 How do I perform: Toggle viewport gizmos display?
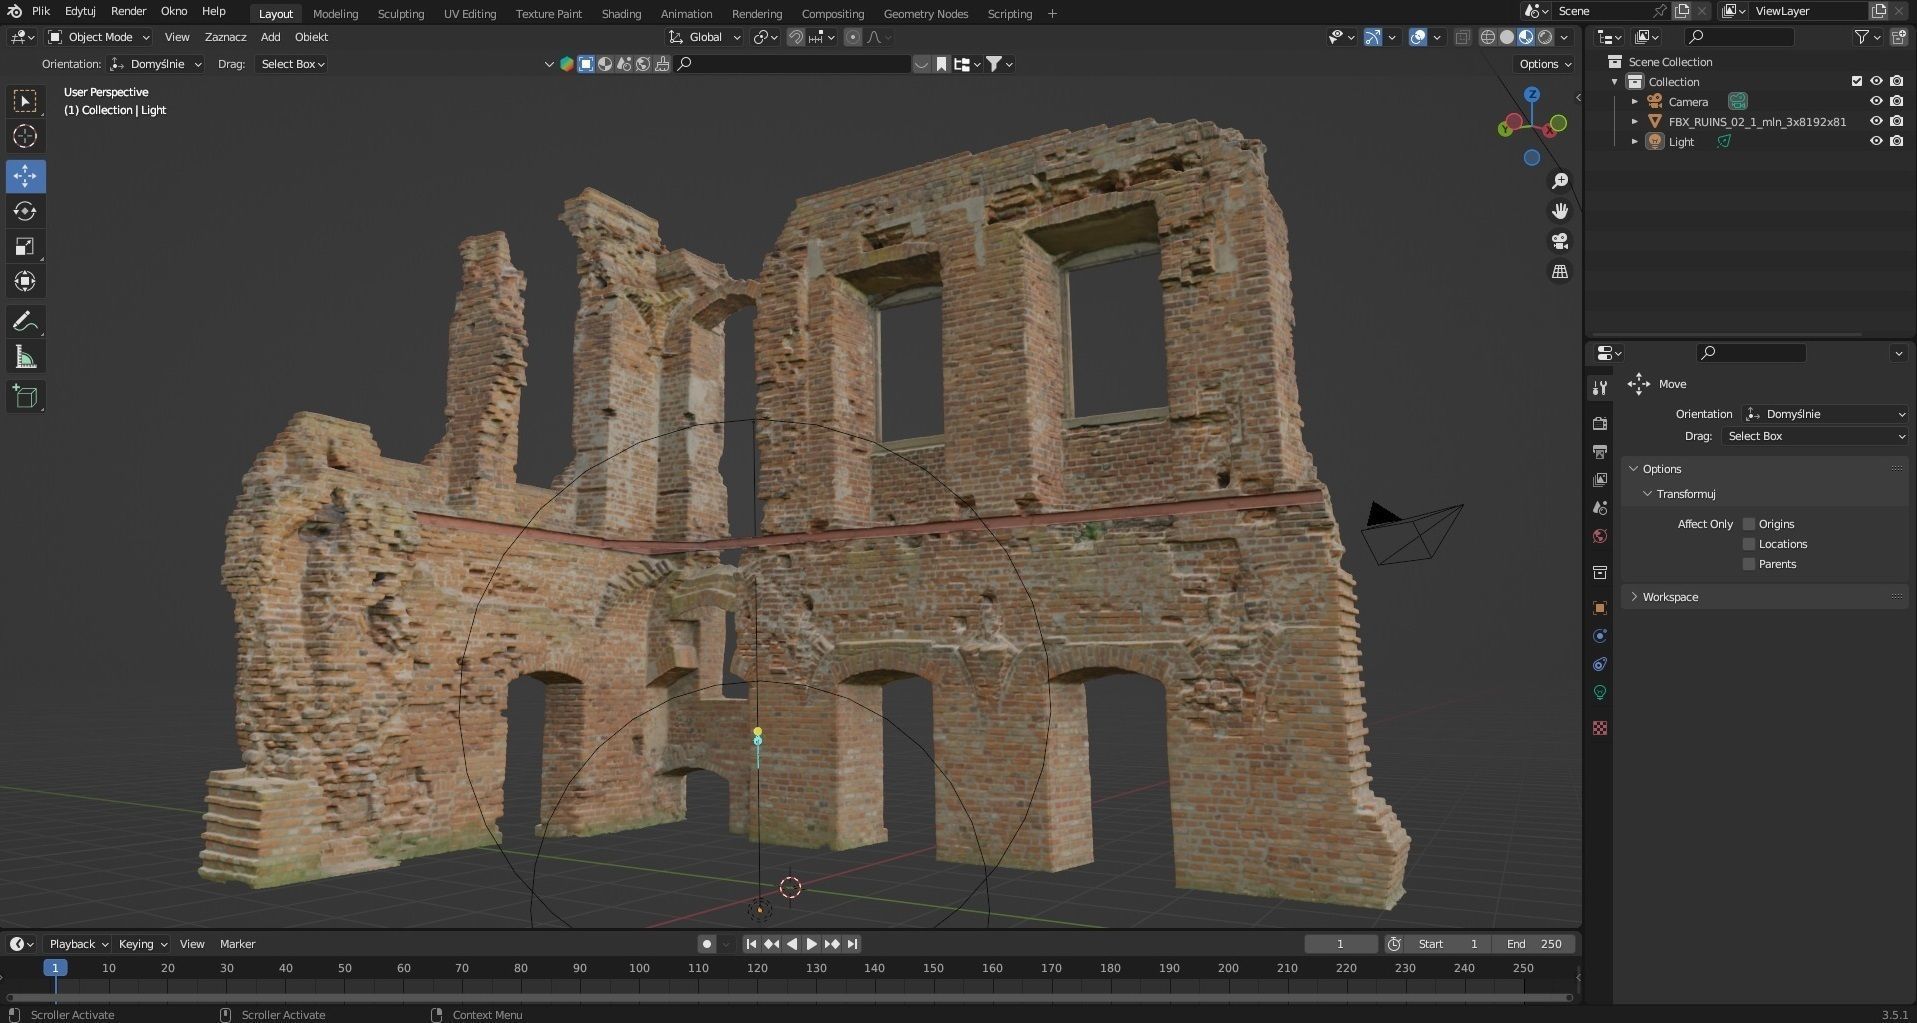pyautogui.click(x=1373, y=37)
